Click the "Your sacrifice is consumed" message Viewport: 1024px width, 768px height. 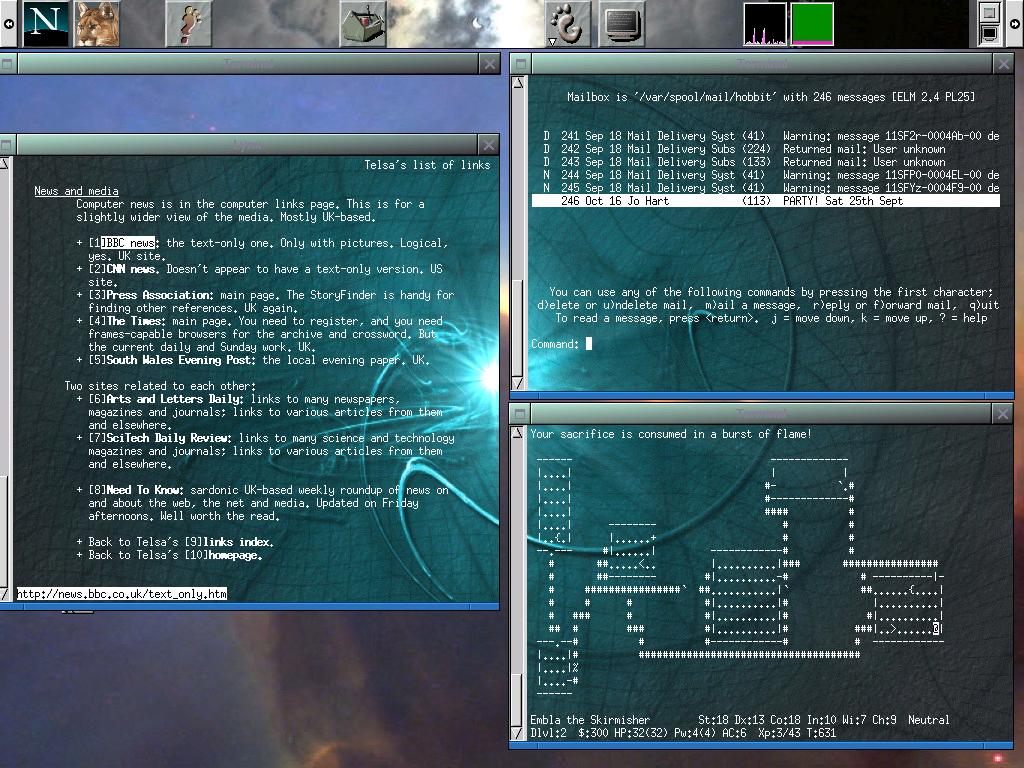[x=671, y=434]
